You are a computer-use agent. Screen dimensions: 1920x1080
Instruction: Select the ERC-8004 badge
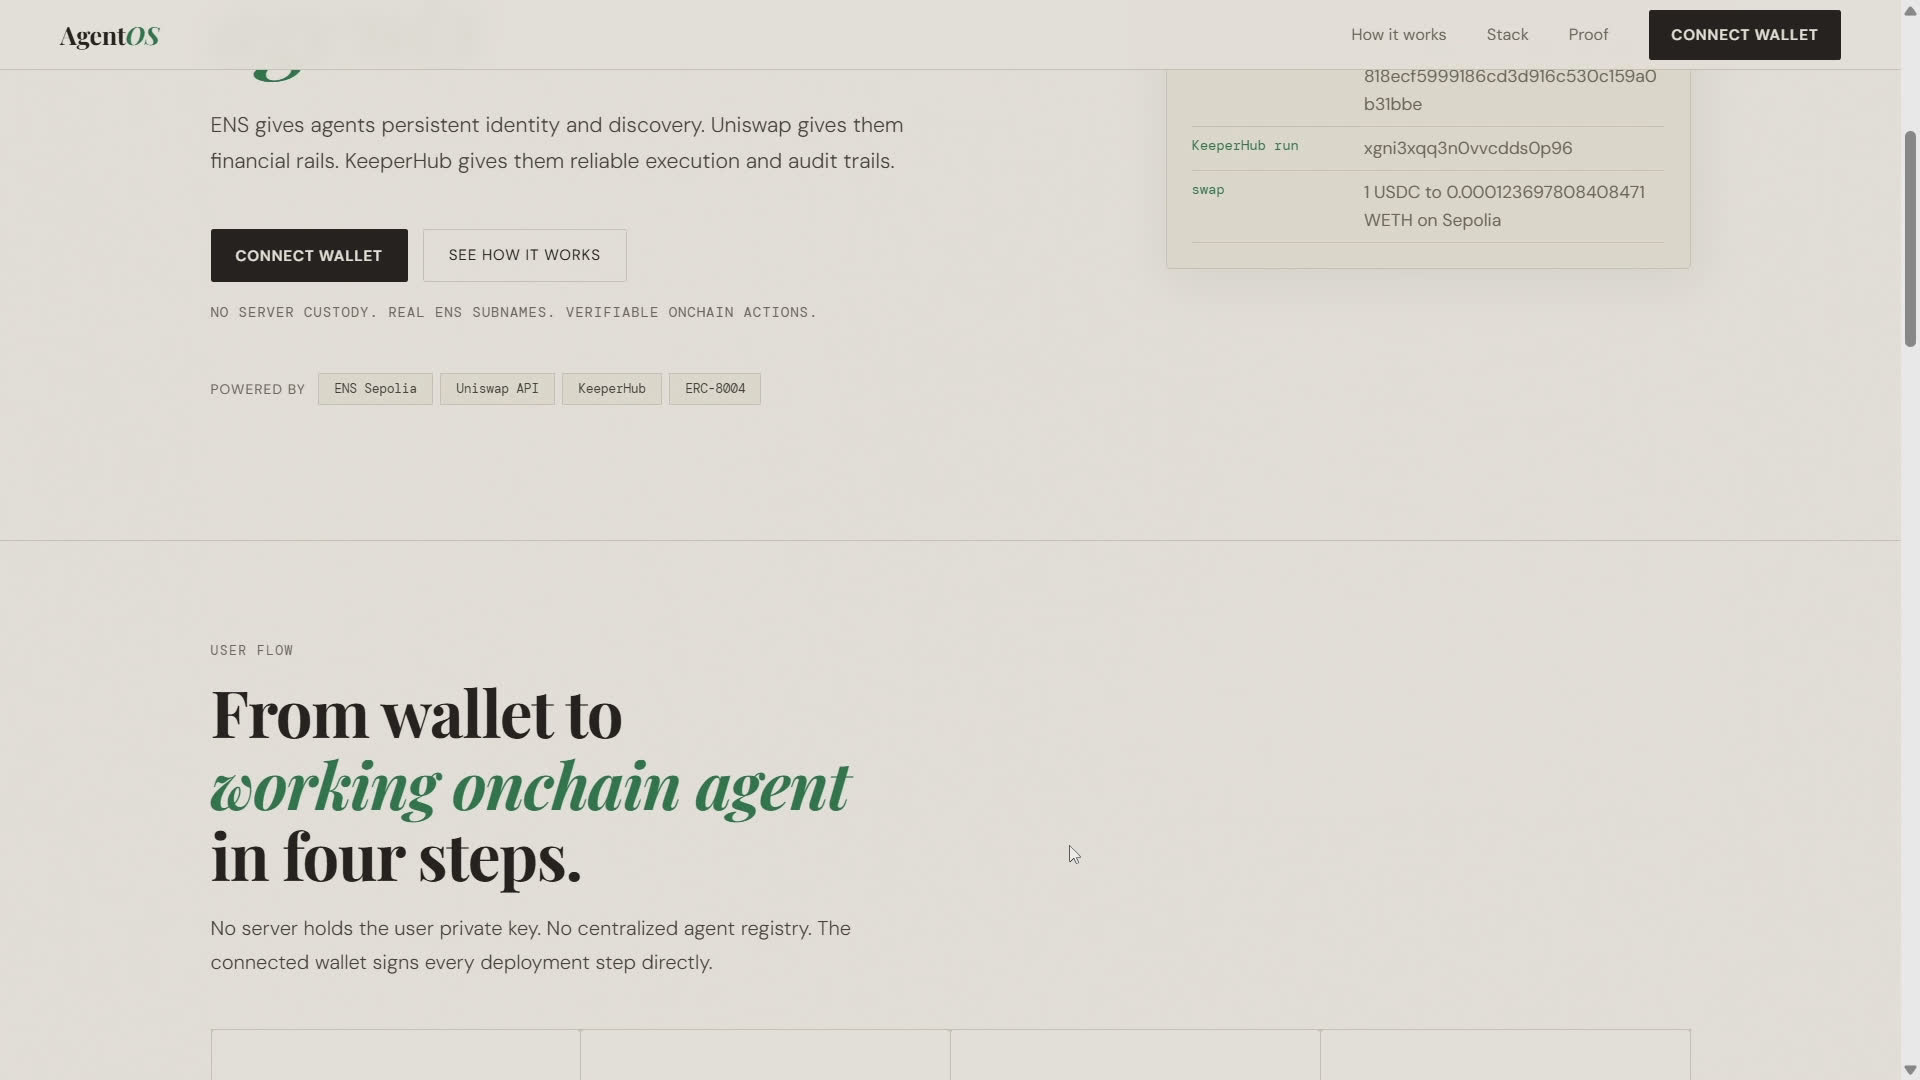click(x=715, y=389)
